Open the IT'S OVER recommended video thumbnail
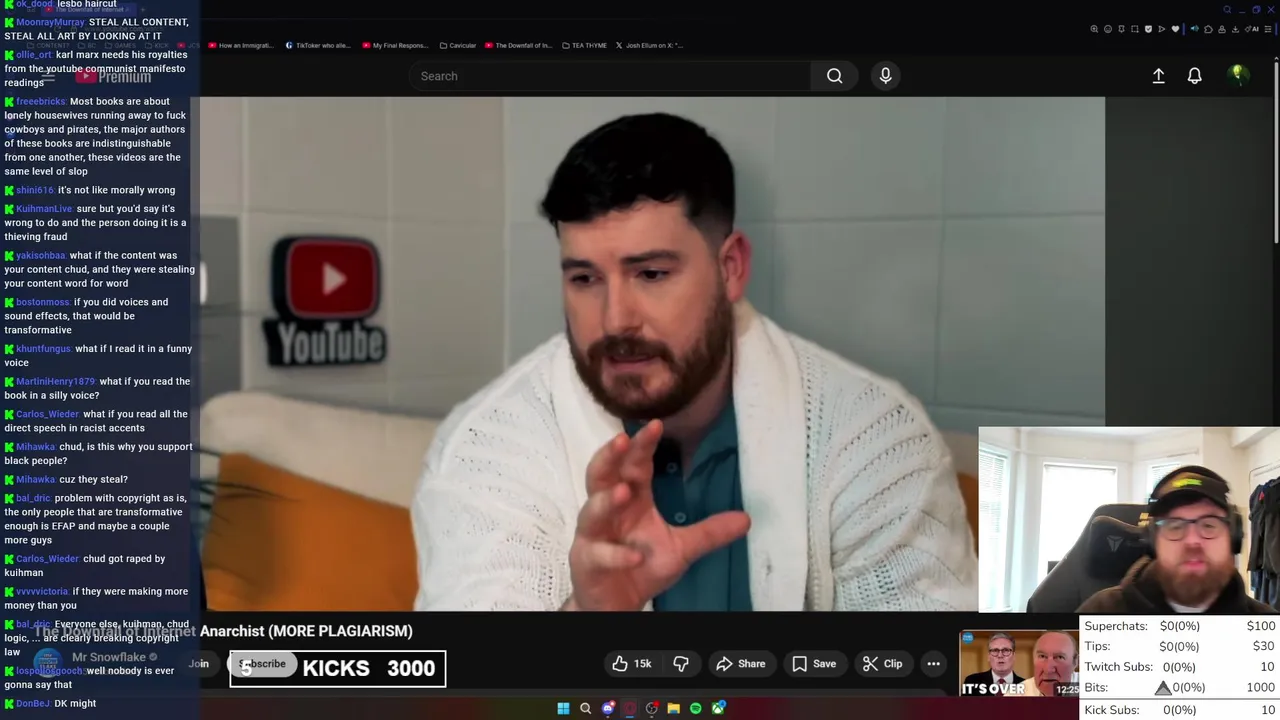Image resolution: width=1280 pixels, height=720 pixels. 1019,663
